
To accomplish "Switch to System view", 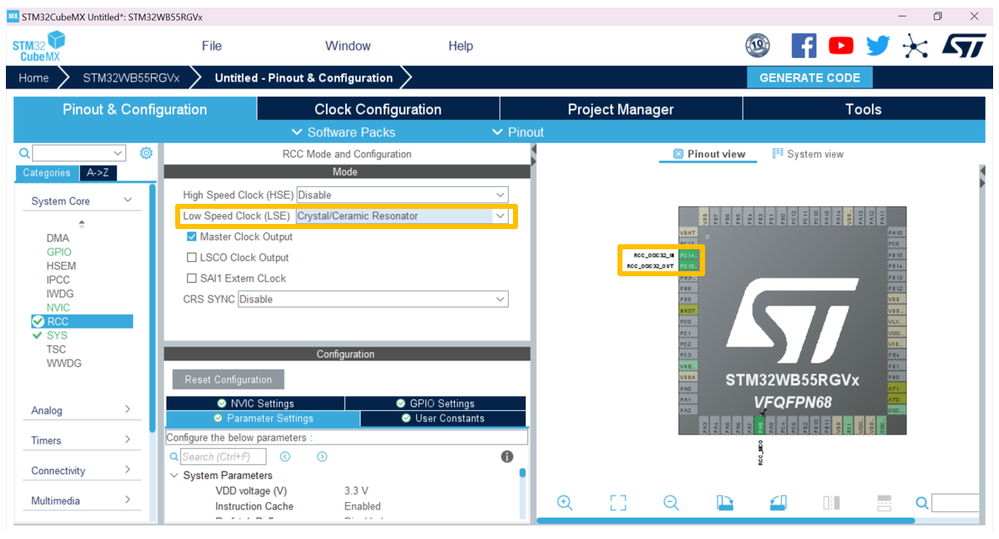I will 808,154.
